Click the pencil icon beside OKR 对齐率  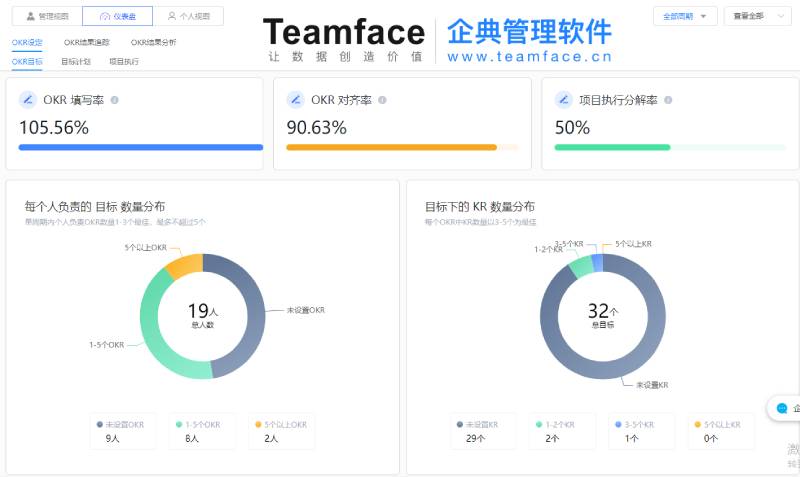point(295,100)
